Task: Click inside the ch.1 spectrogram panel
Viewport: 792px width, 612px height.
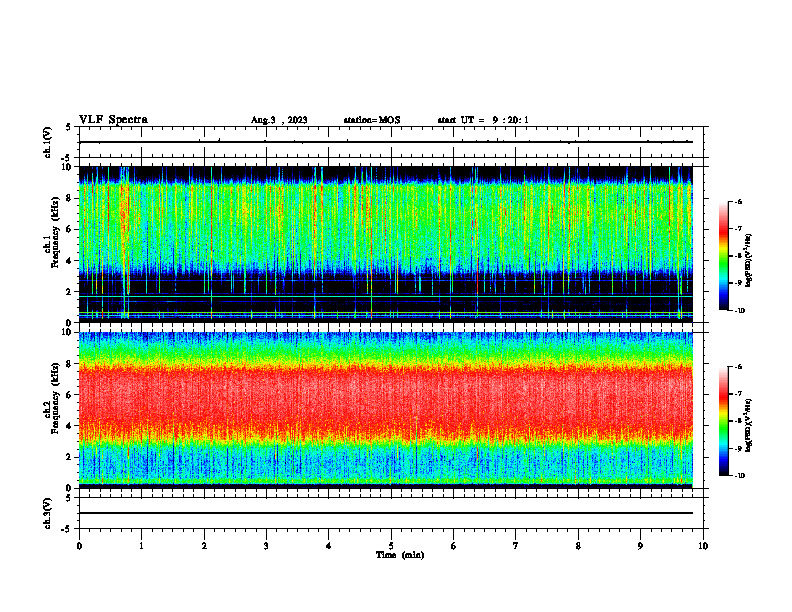Action: tap(386, 244)
